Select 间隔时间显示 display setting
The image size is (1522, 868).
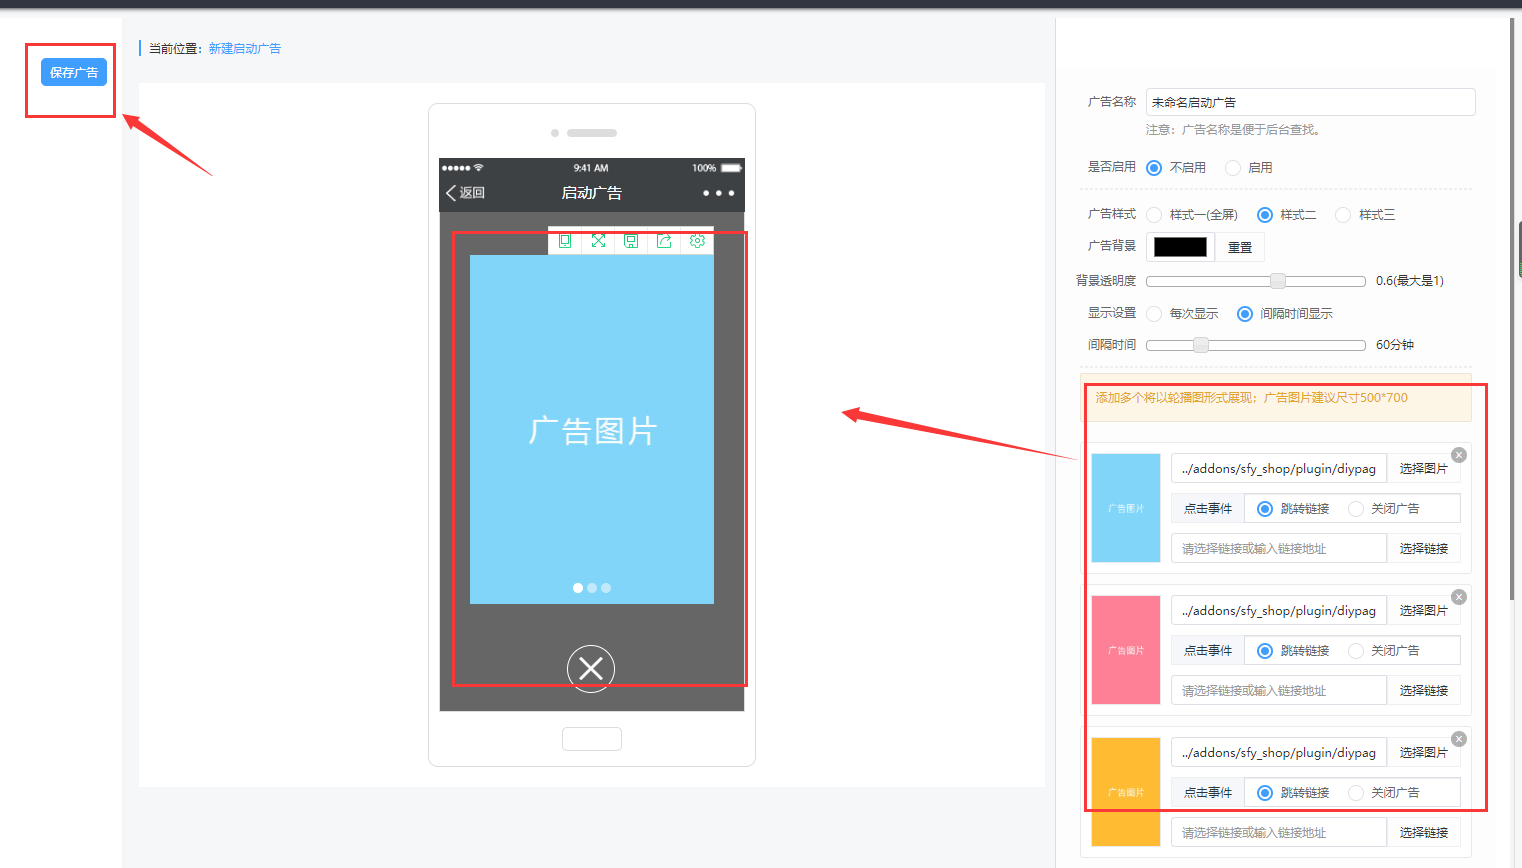1245,314
